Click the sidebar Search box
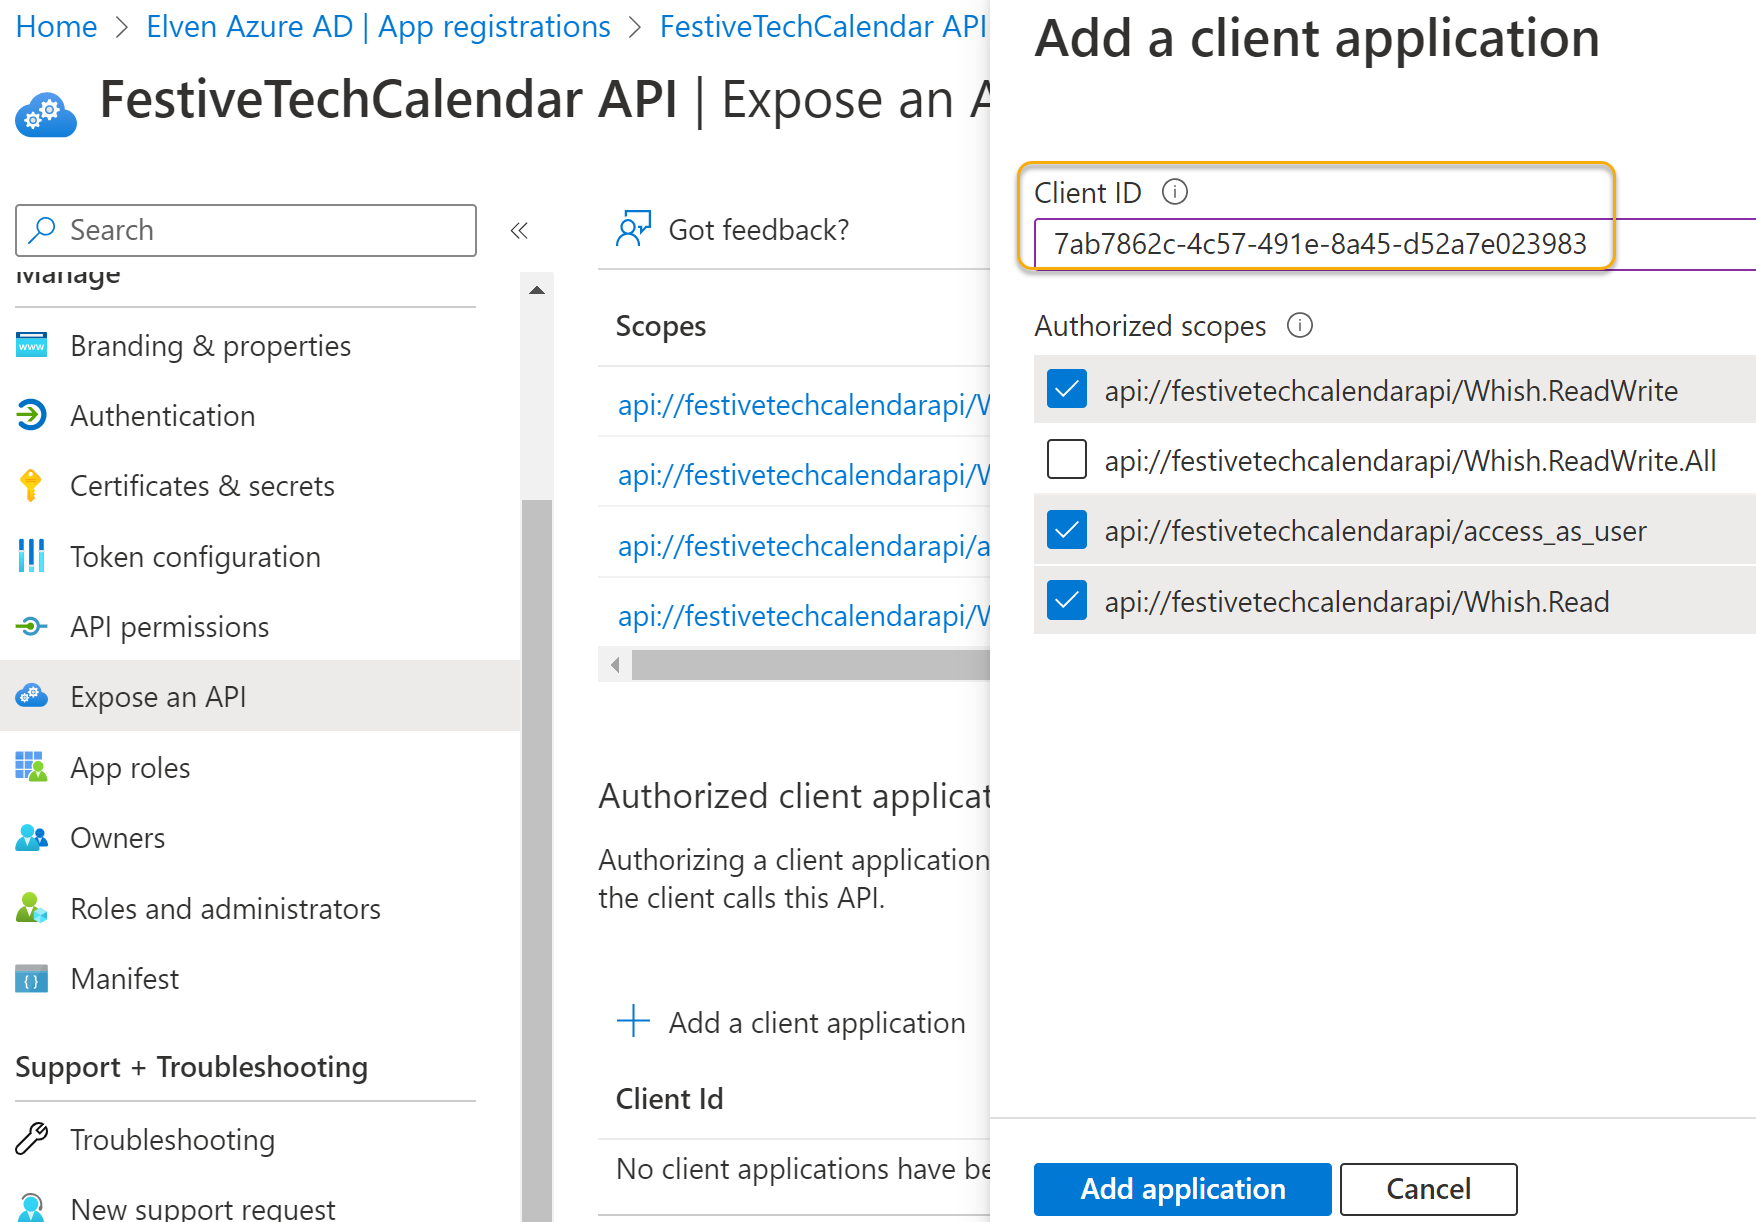This screenshot has height=1222, width=1756. pos(246,230)
